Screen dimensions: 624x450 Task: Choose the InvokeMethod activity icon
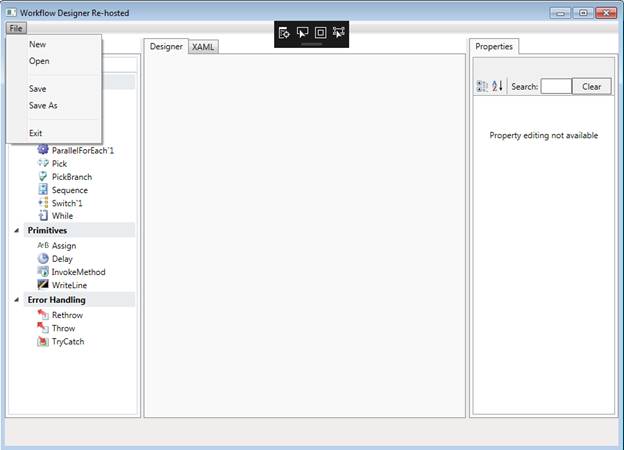(43, 272)
